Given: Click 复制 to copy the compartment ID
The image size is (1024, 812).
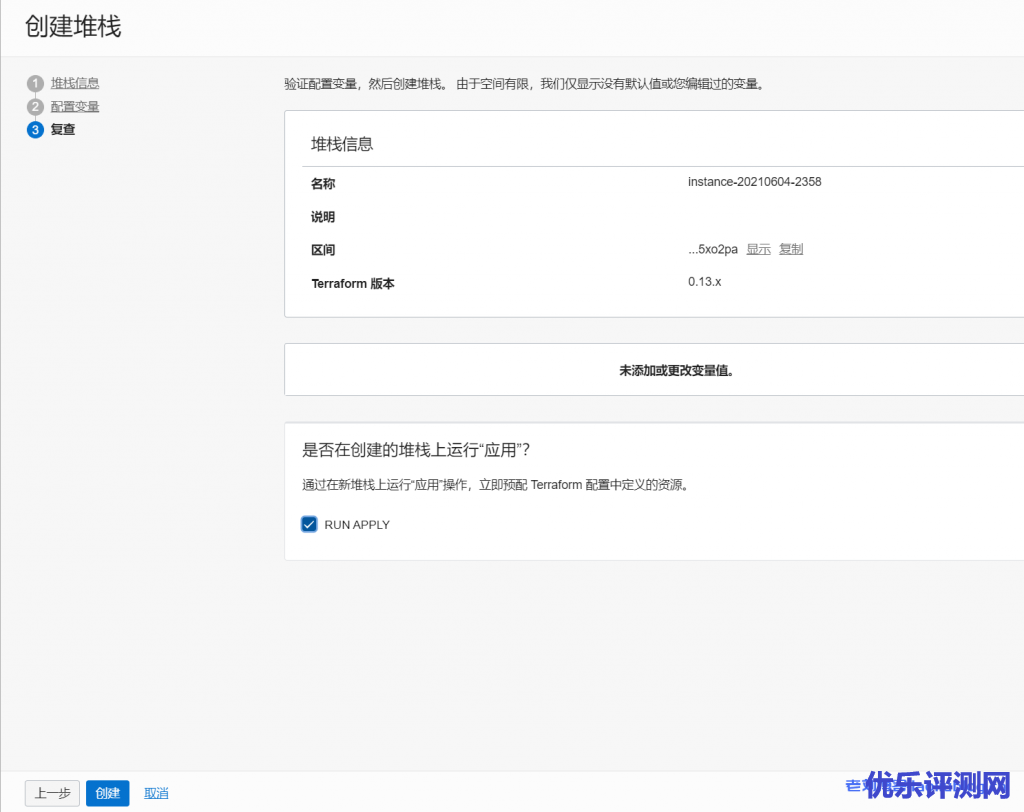Looking at the screenshot, I should (791, 249).
